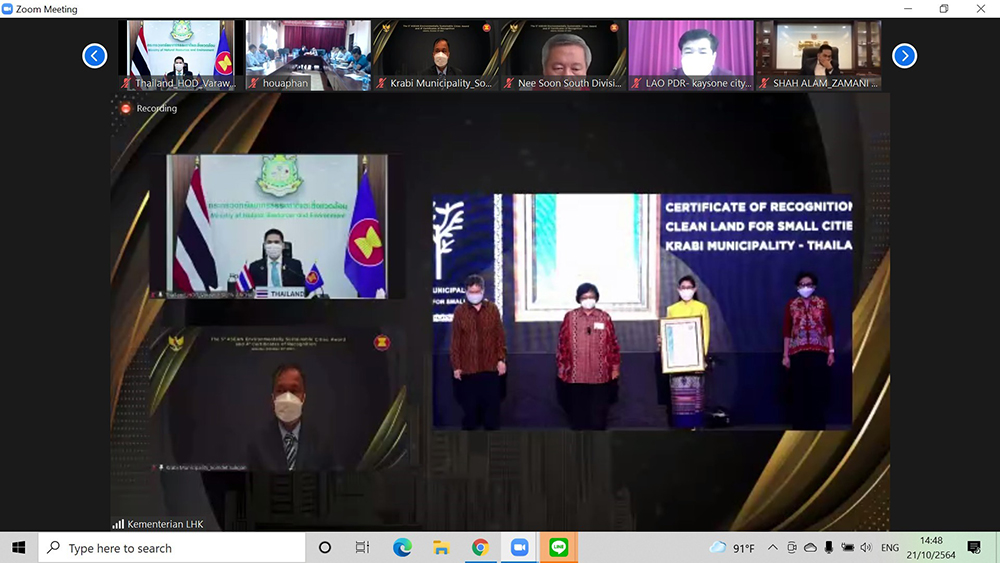Open the Windows Start menu

pyautogui.click(x=18, y=548)
